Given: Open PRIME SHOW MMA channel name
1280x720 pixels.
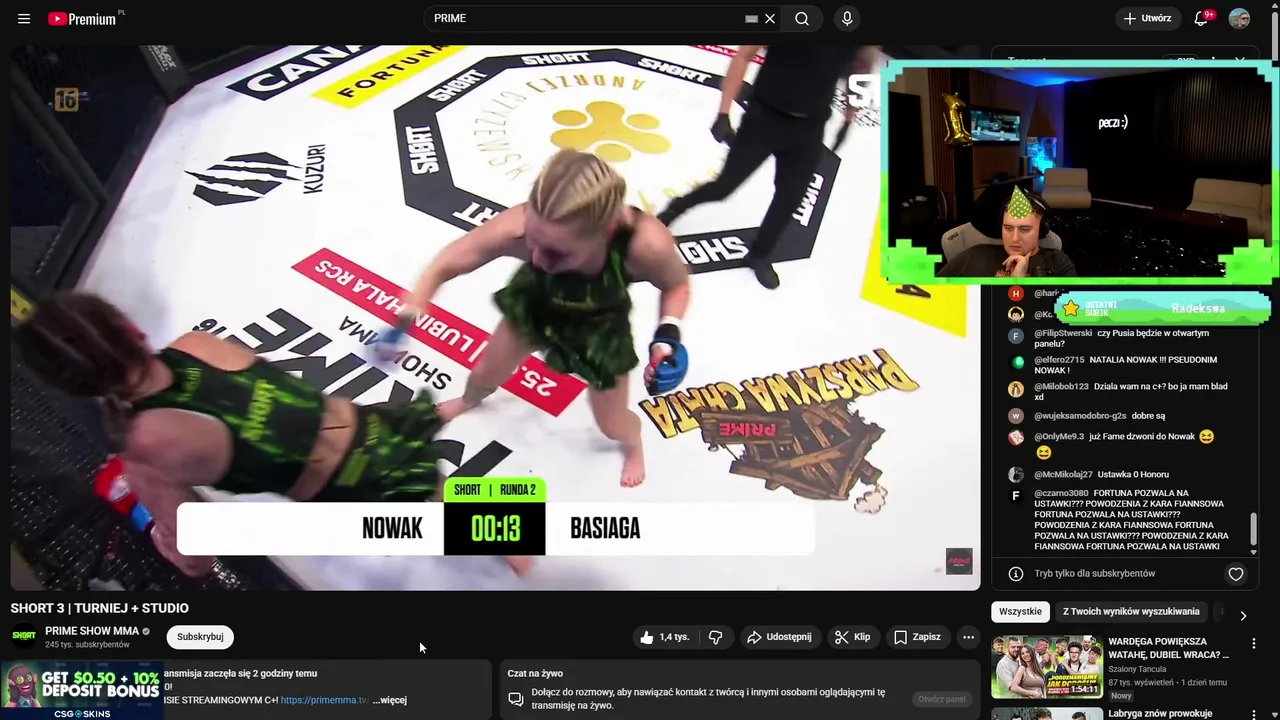Looking at the screenshot, I should pyautogui.click(x=92, y=631).
